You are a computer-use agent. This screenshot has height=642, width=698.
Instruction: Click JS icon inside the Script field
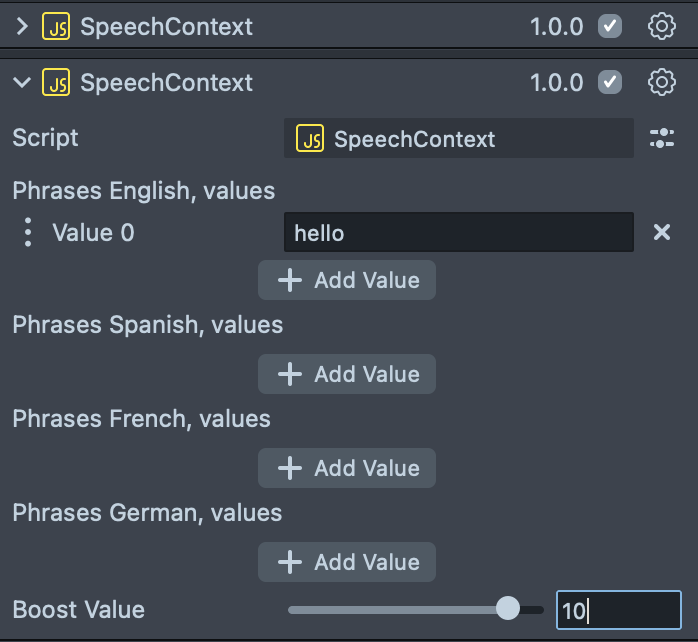click(310, 139)
